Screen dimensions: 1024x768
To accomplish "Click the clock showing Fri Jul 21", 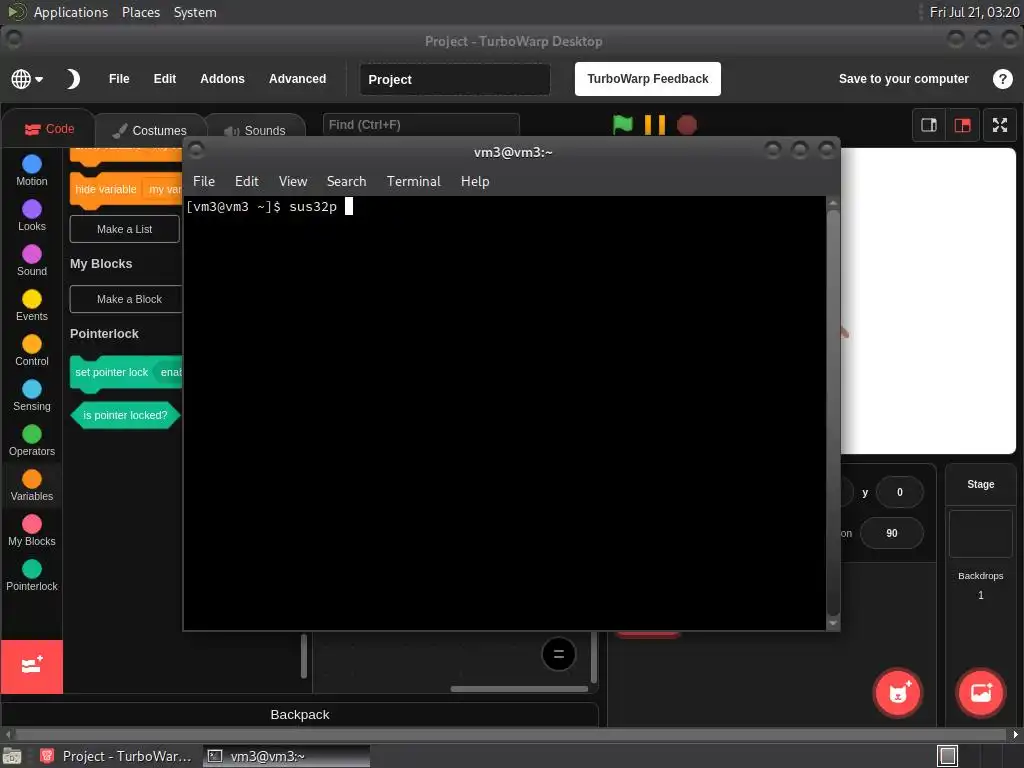I will (974, 12).
